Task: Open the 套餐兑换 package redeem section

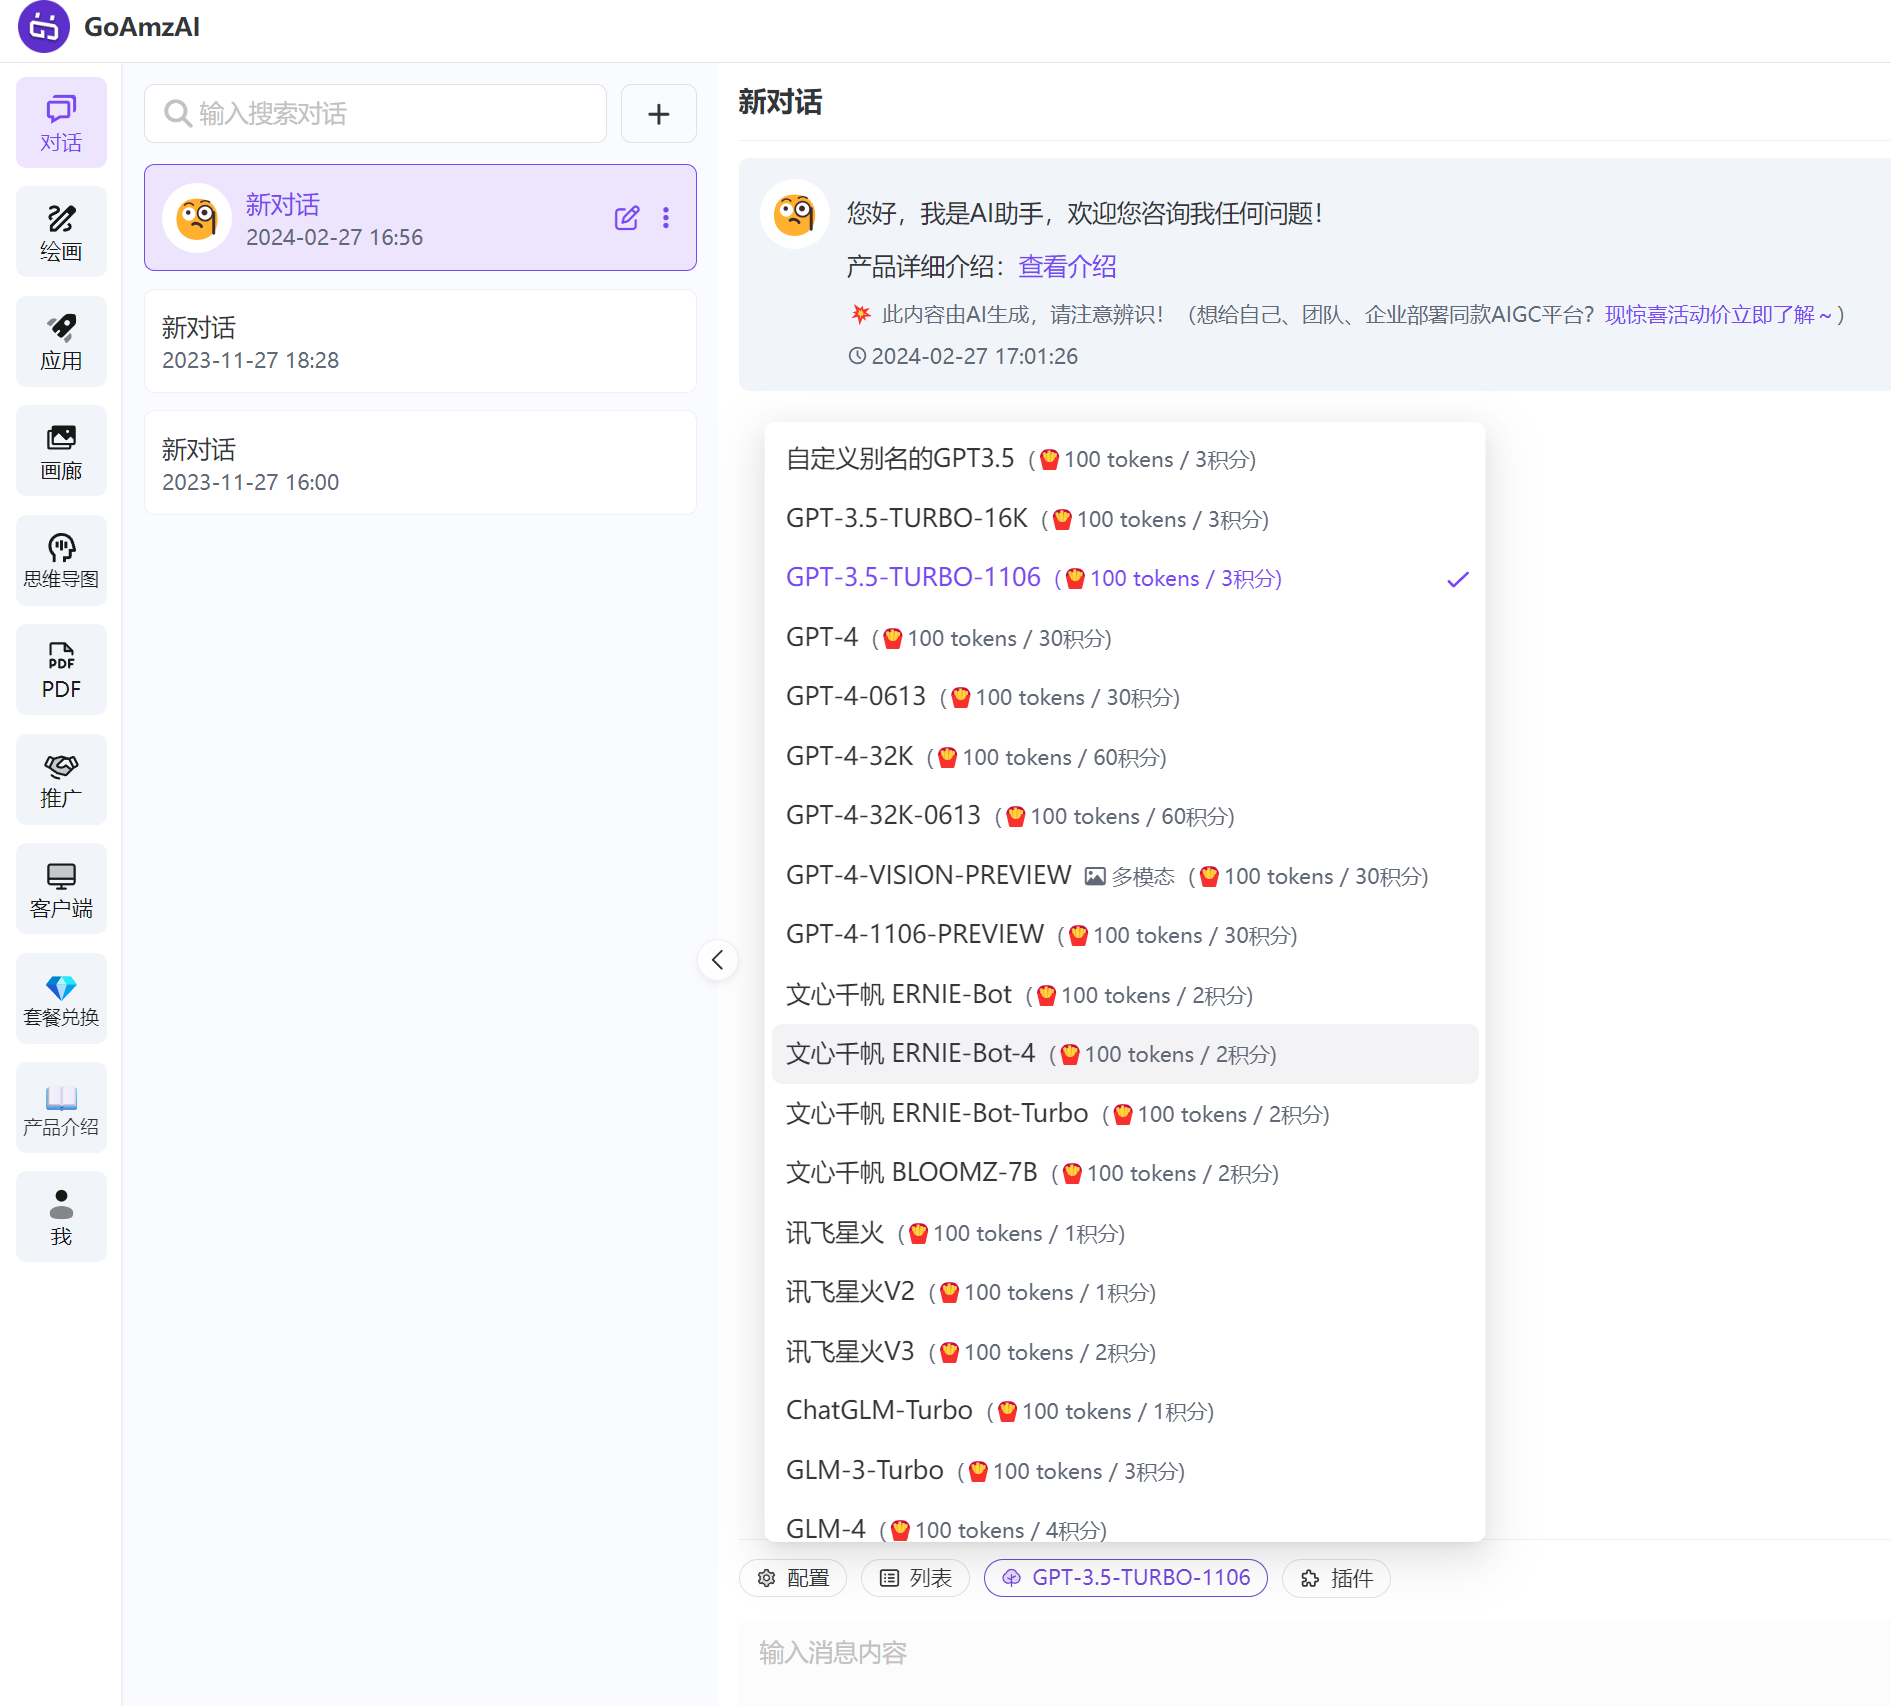Action: point(61,999)
